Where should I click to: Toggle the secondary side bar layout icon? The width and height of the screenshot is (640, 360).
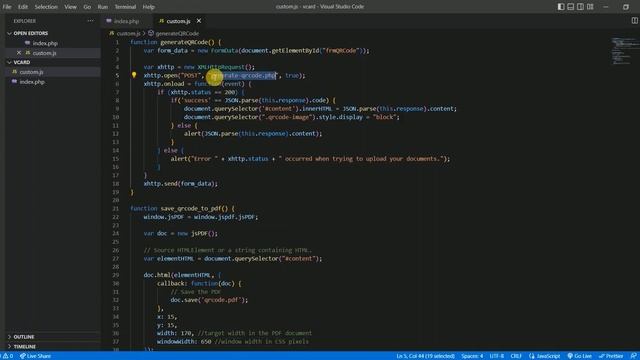click(x=580, y=7)
